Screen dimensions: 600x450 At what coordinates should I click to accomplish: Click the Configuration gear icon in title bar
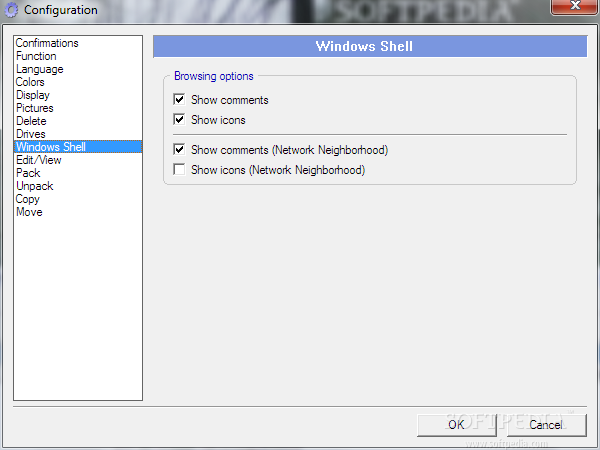[x=11, y=10]
